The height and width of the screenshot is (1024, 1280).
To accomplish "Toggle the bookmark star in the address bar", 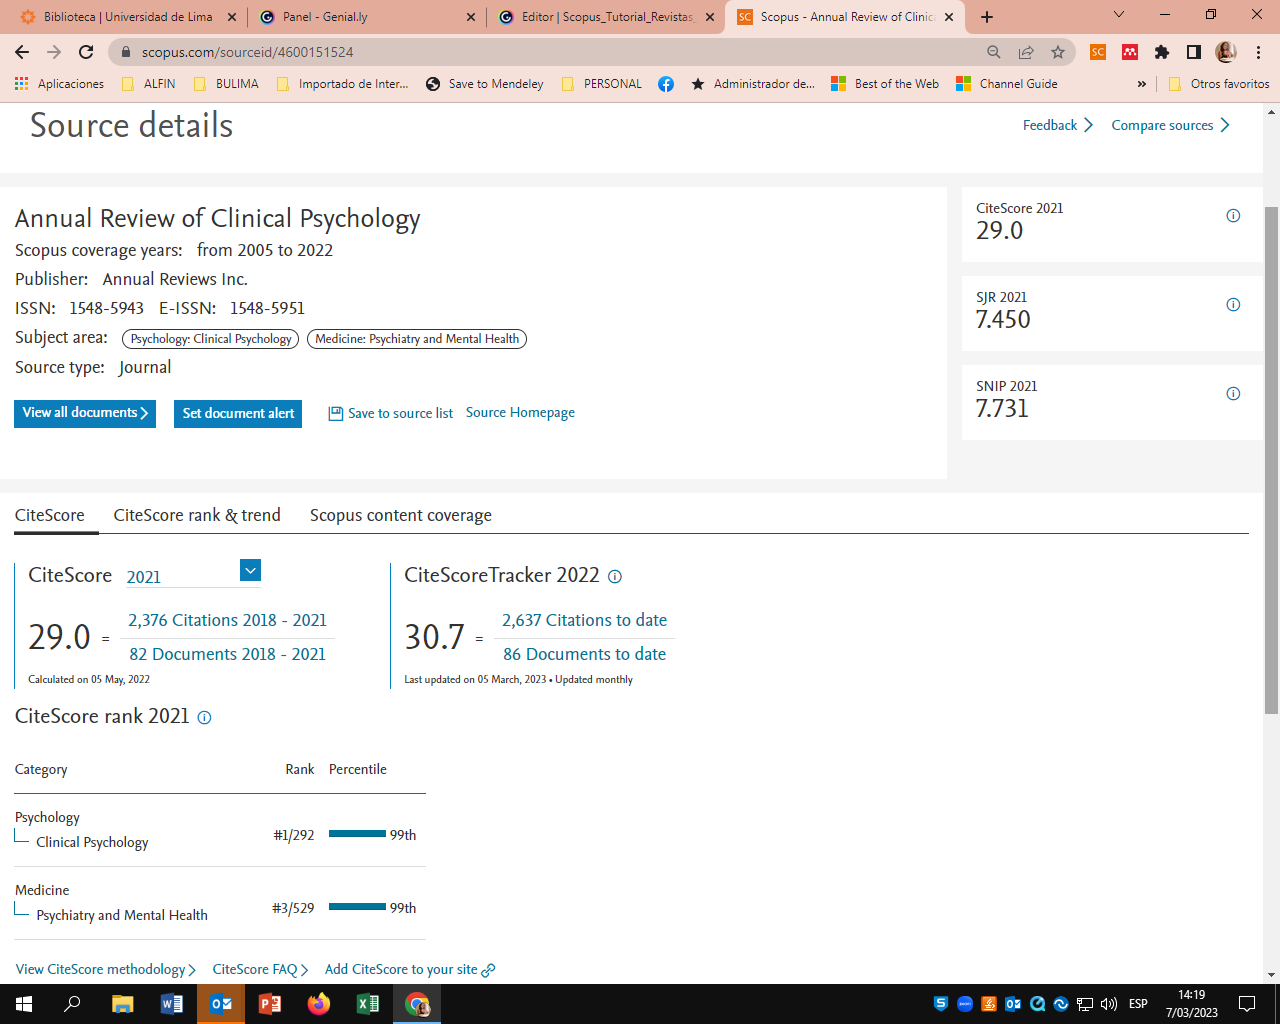I will coord(1056,51).
